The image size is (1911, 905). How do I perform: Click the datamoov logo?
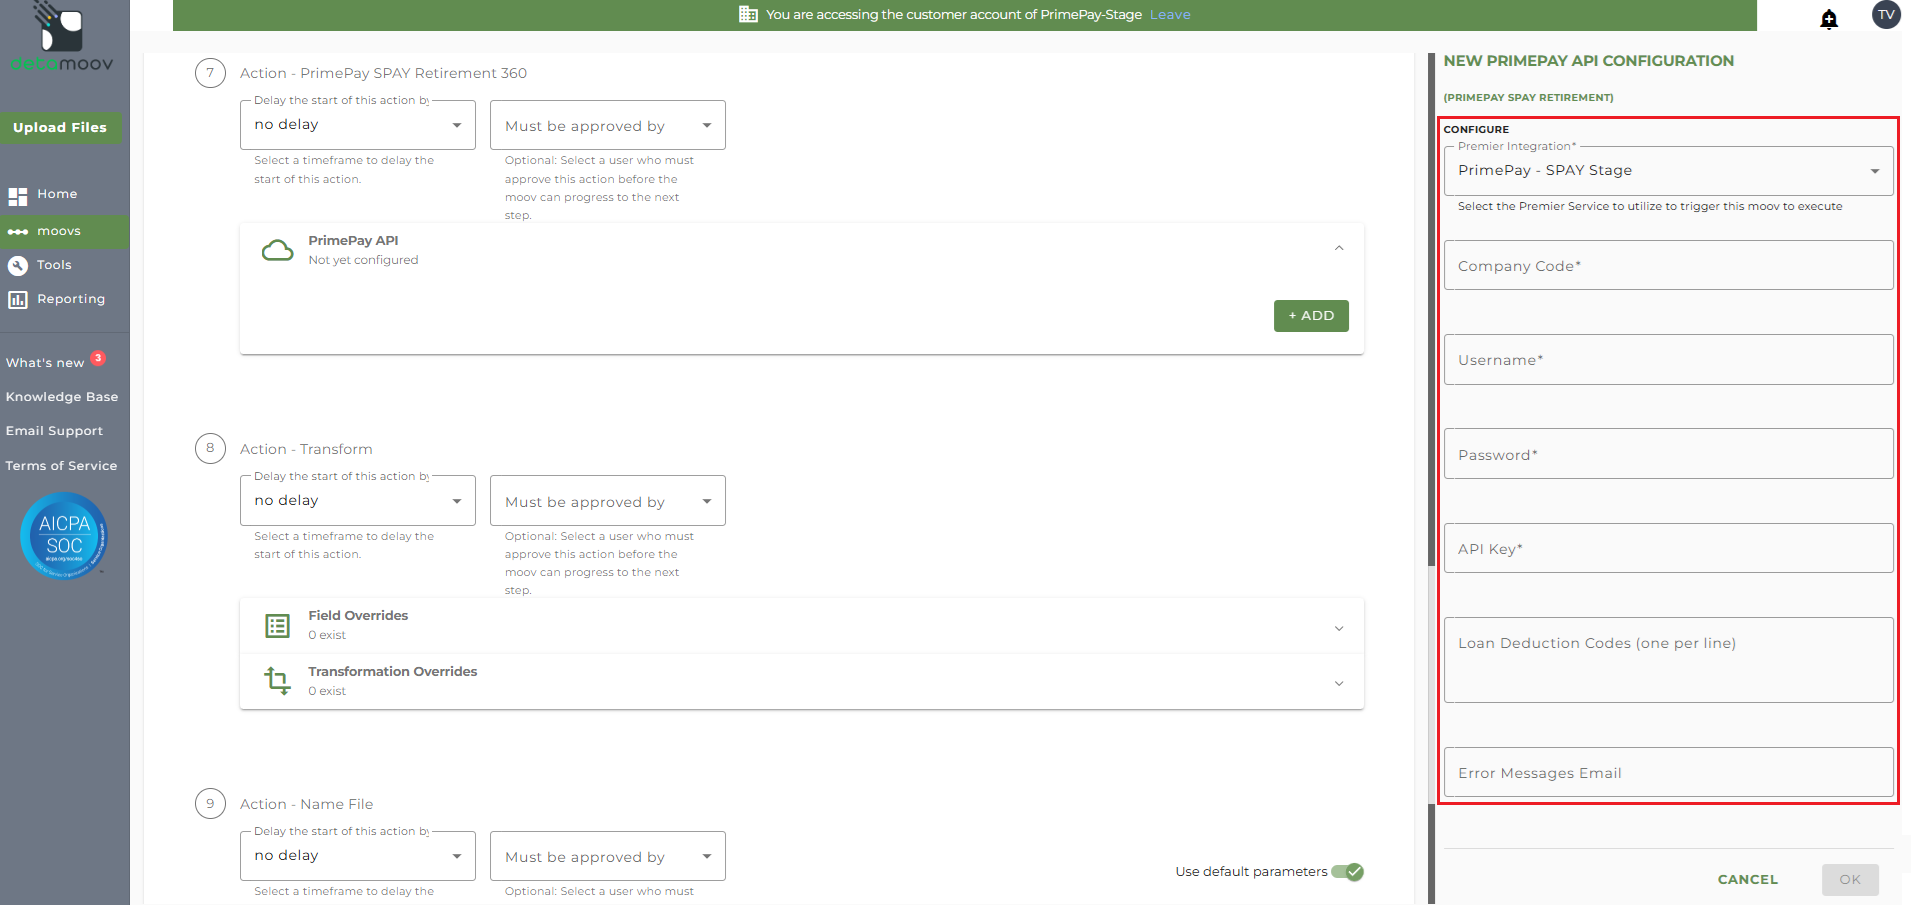coord(62,37)
